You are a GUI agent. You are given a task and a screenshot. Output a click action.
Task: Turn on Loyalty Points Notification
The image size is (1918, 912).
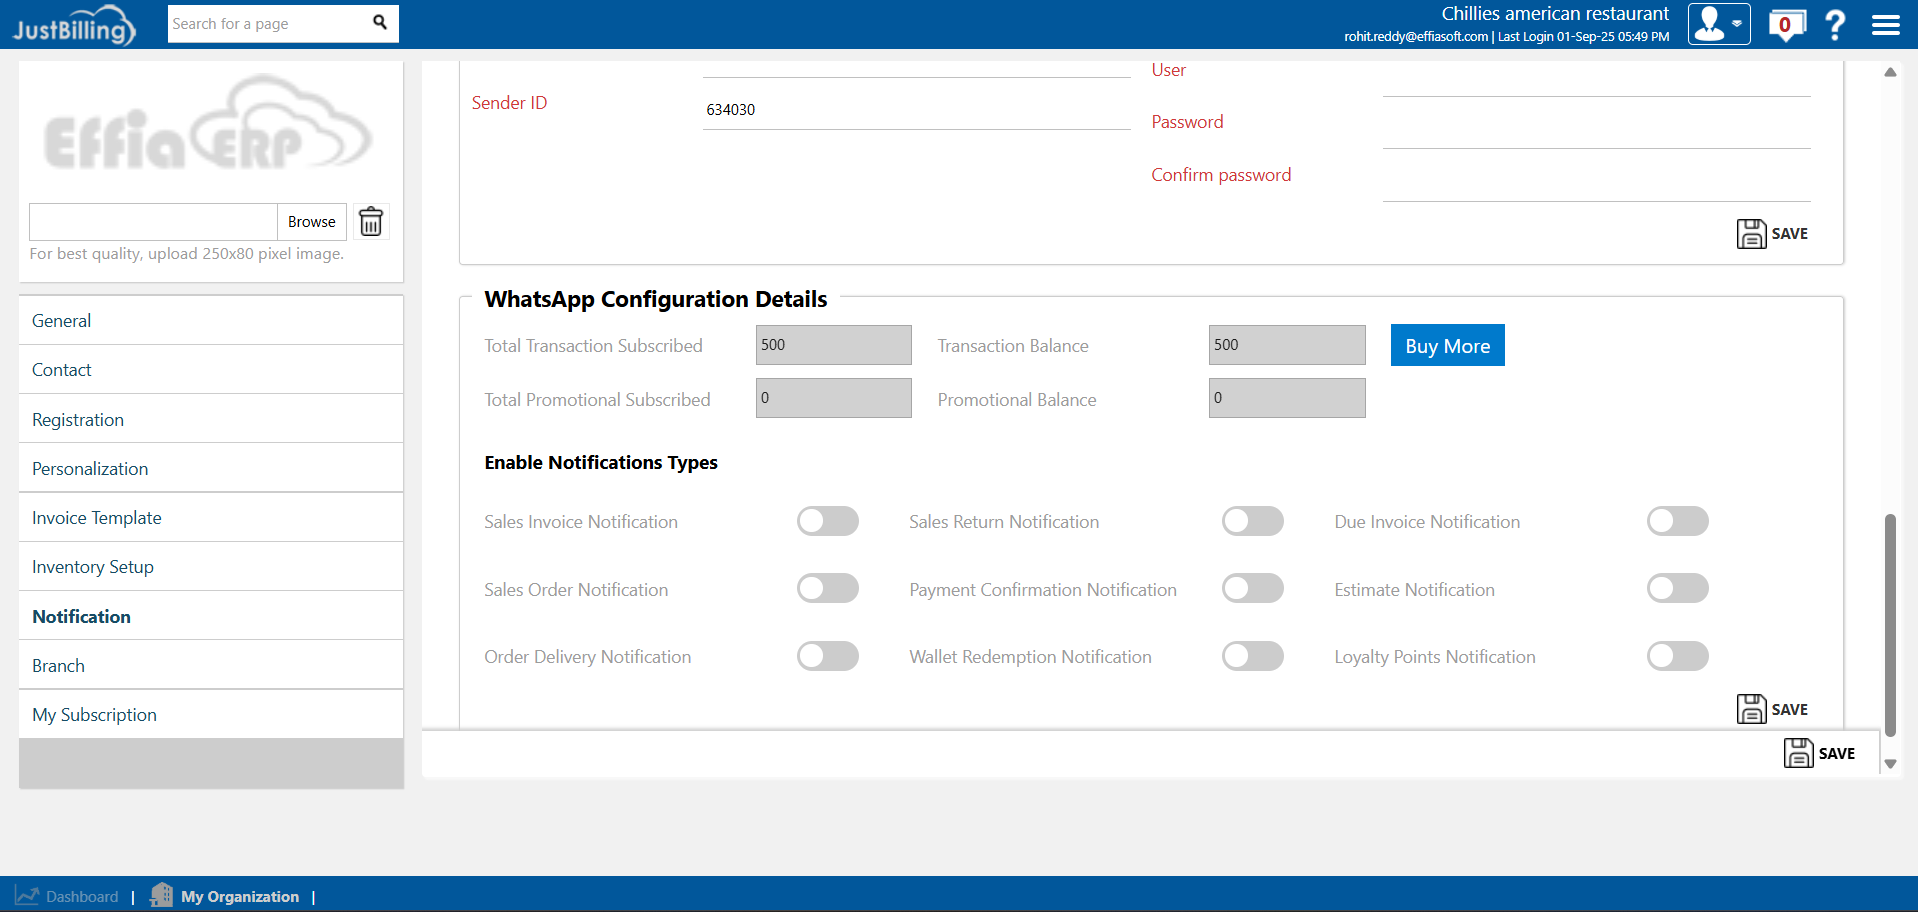pyautogui.click(x=1677, y=656)
